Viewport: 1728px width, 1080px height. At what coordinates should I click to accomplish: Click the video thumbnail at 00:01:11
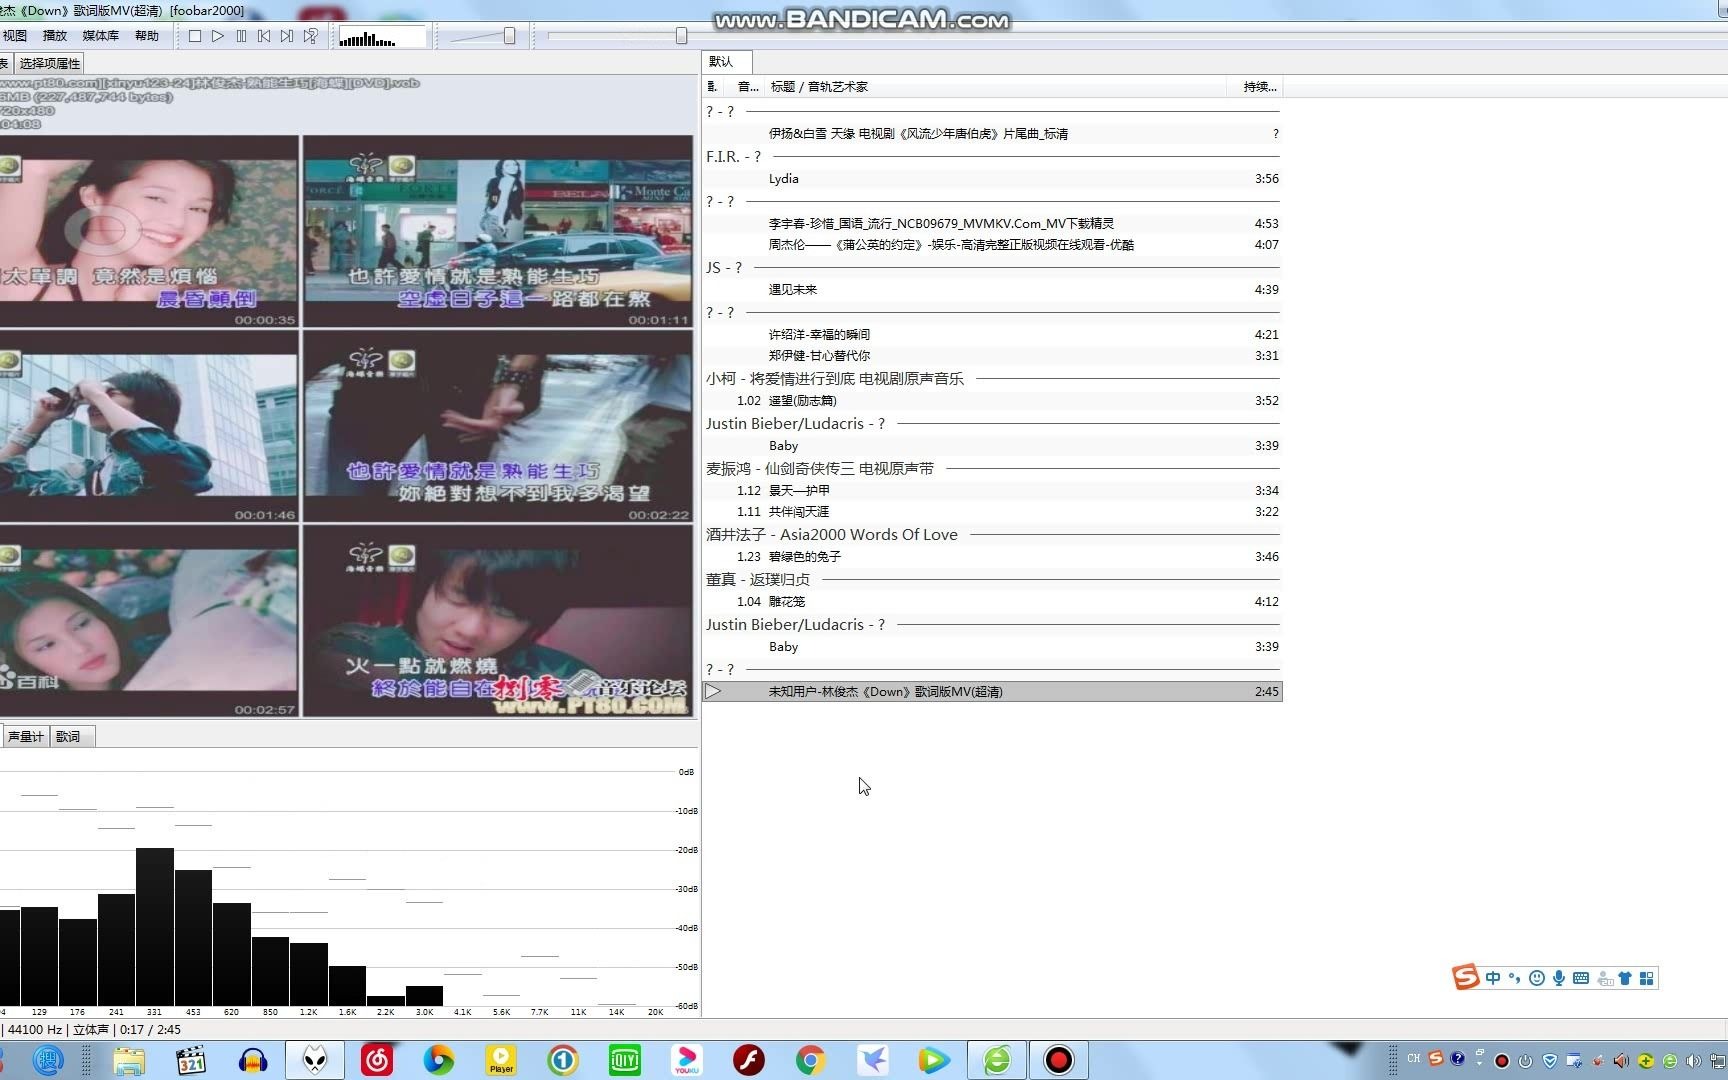click(498, 231)
